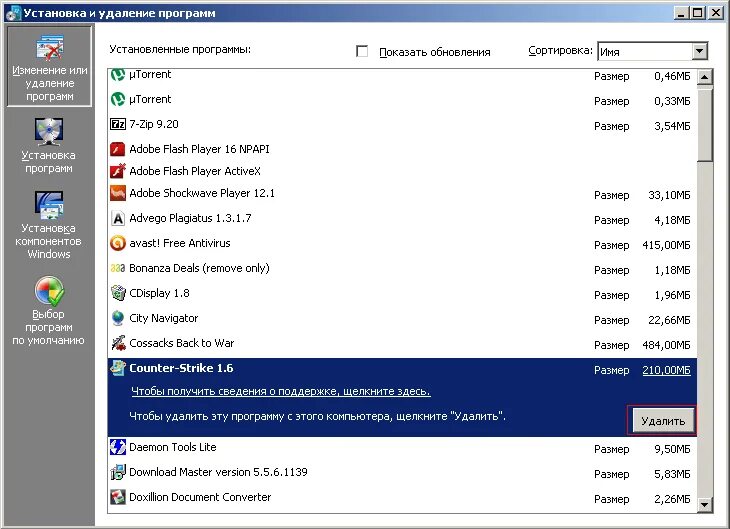Select CDisplay 1.8 entry
This screenshot has height=529, width=730.
159,293
